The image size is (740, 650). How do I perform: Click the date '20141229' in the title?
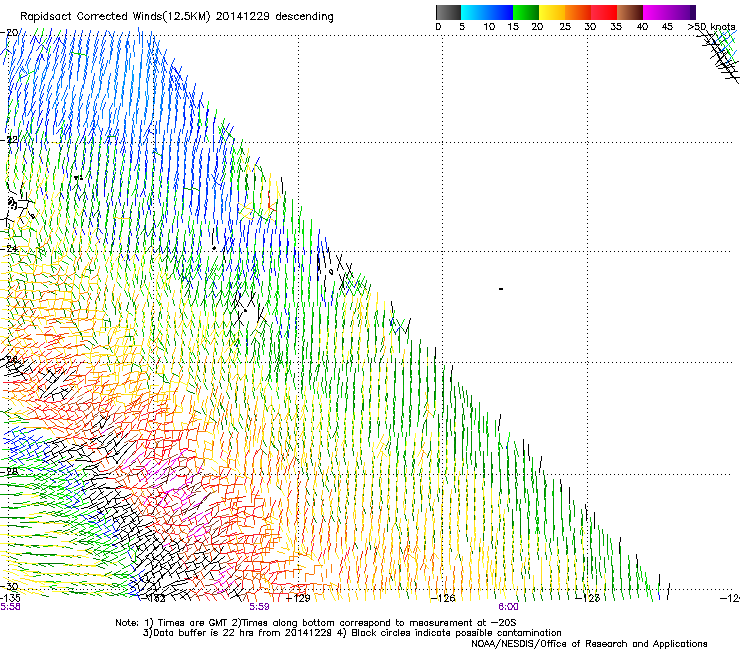click(x=243, y=16)
